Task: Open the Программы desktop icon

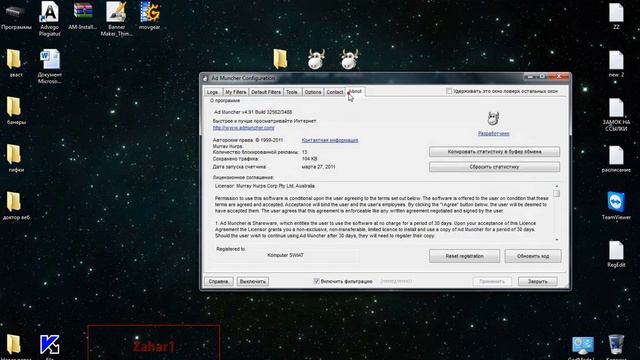Action: click(16, 16)
